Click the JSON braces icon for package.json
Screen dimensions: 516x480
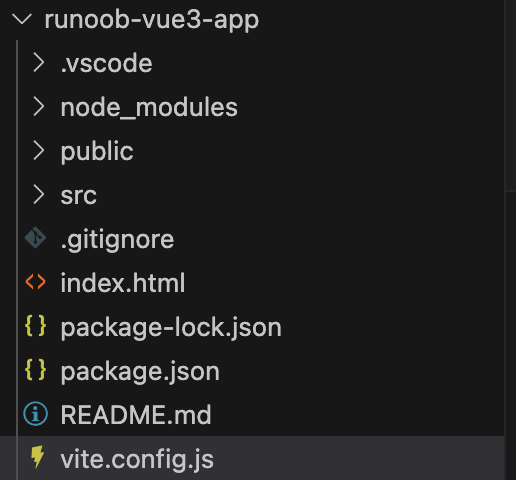[x=35, y=370]
